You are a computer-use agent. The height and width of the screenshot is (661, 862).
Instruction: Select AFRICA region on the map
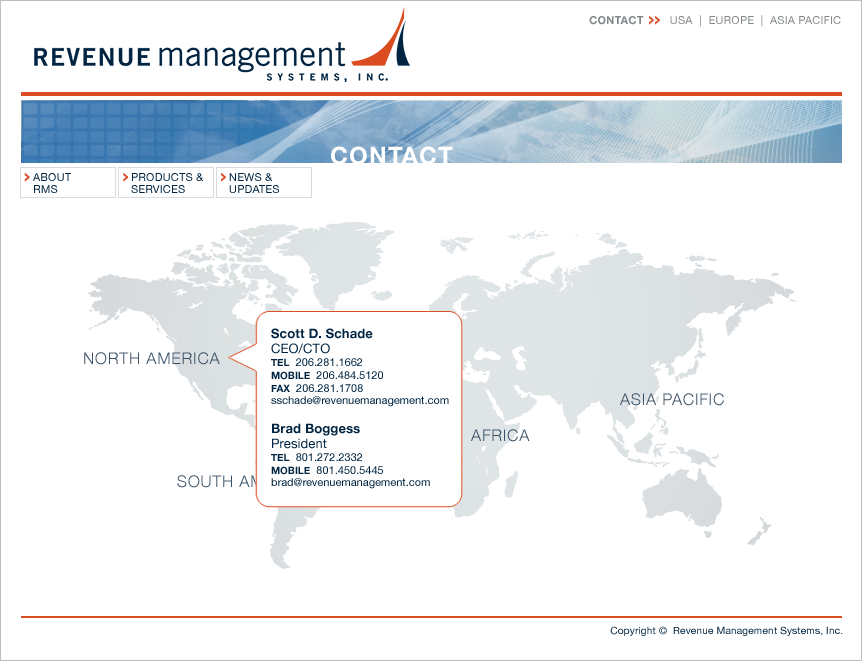click(x=500, y=436)
